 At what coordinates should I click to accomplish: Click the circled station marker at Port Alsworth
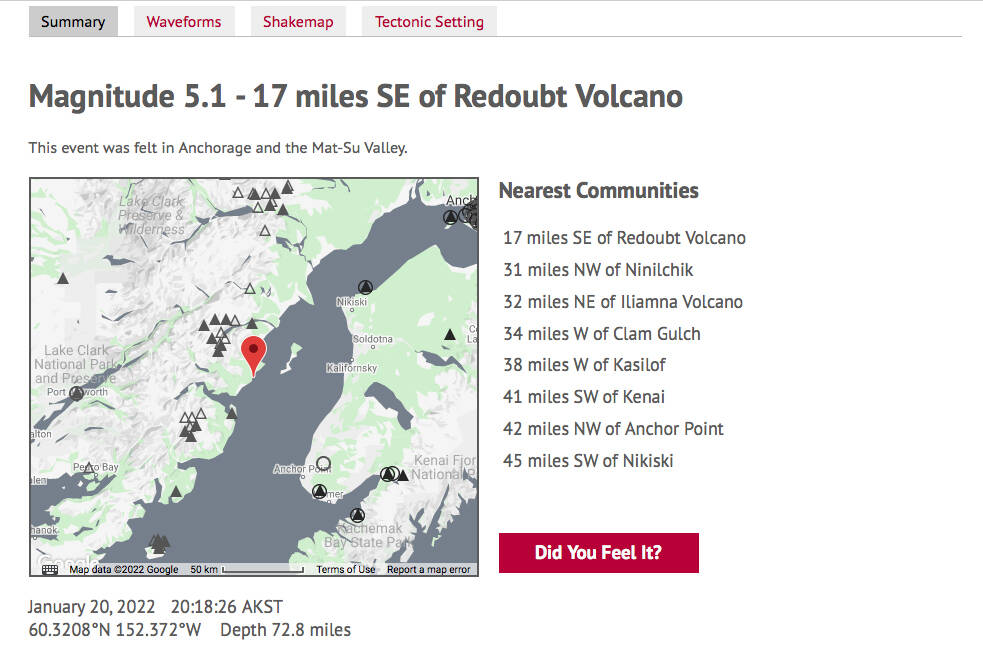pos(76,394)
